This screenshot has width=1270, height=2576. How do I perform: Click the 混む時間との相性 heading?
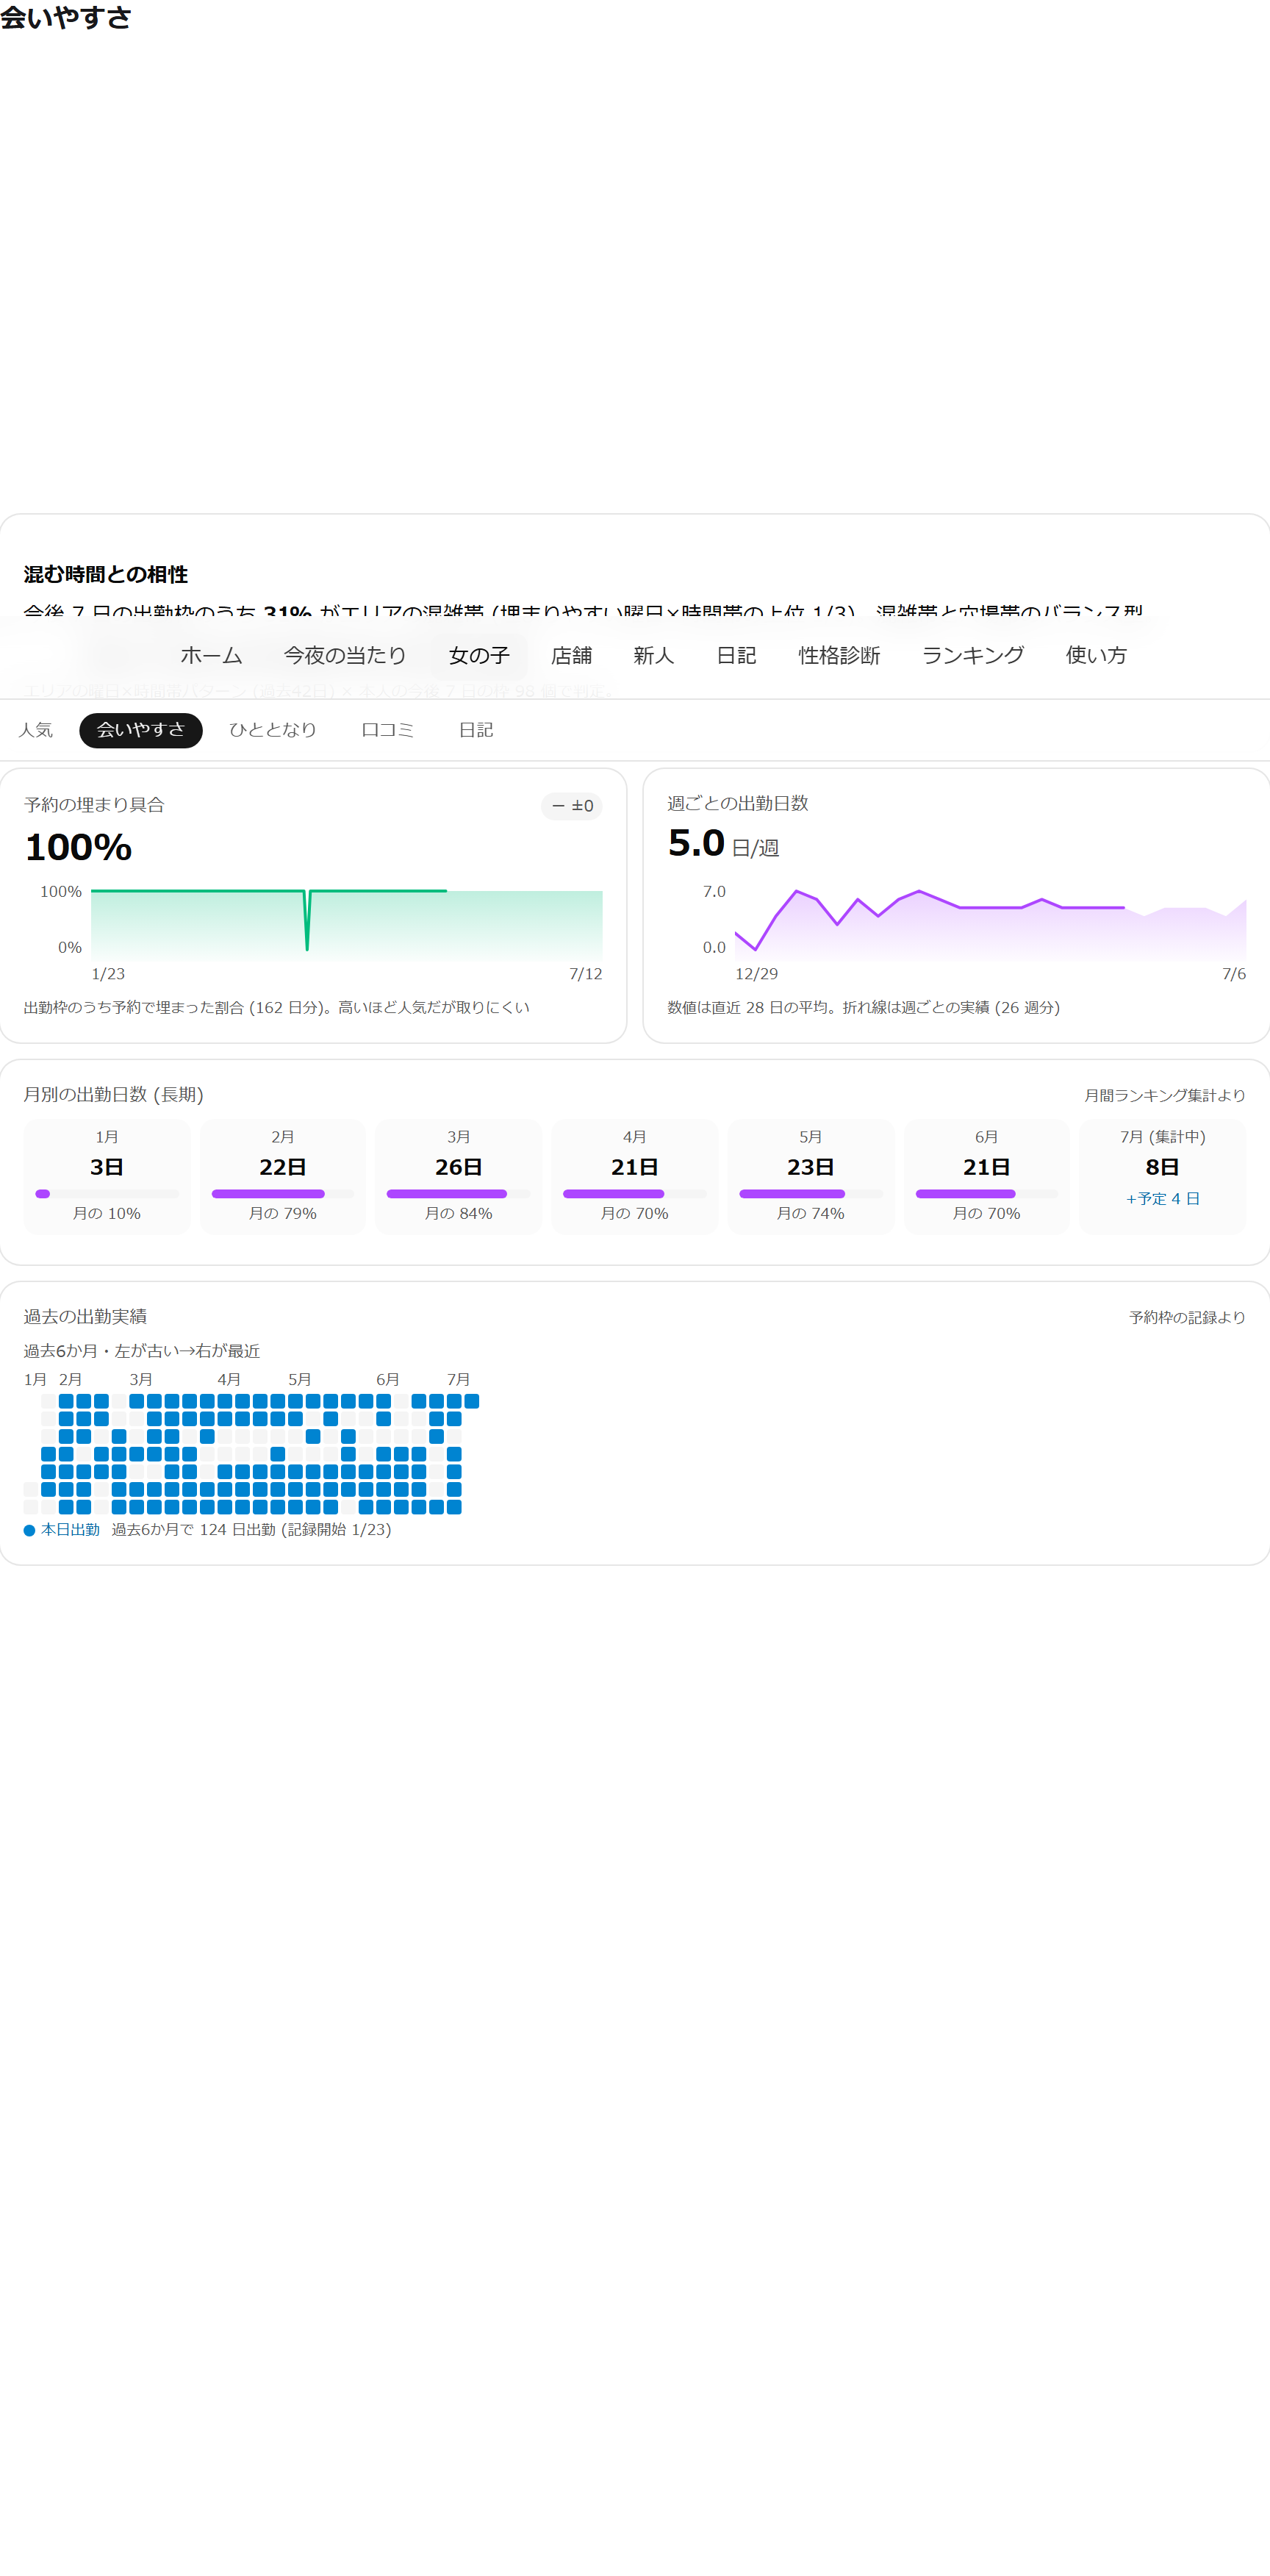pyautogui.click(x=106, y=575)
